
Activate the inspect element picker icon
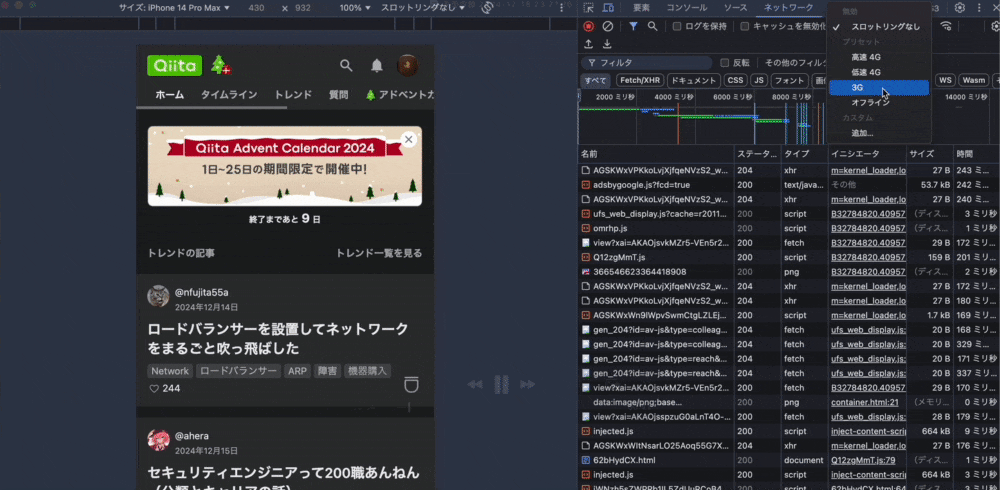click(589, 8)
